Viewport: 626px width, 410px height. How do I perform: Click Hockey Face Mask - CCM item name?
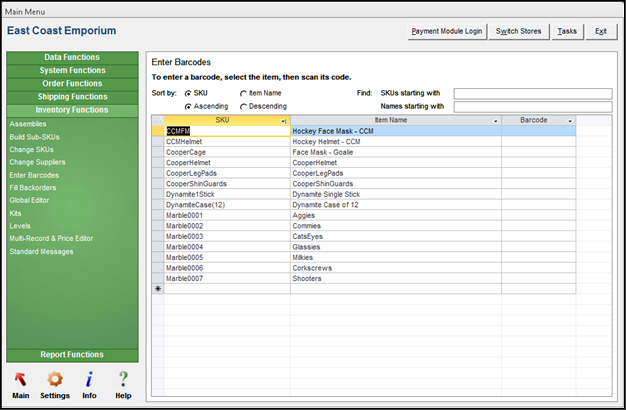point(333,131)
